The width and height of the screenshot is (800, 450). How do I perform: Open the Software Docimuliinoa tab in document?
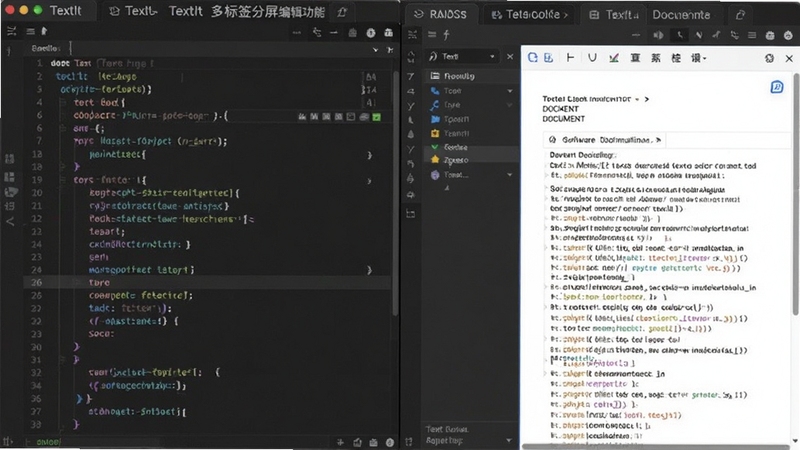[x=604, y=140]
